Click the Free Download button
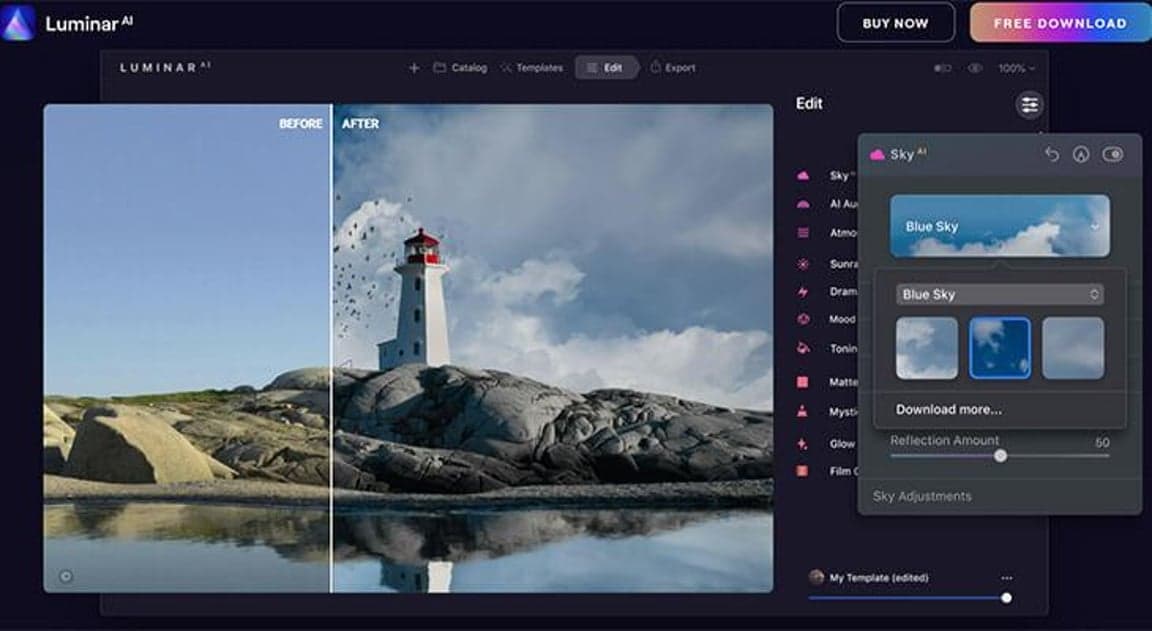Viewport: 1152px width, 631px height. (x=1060, y=22)
